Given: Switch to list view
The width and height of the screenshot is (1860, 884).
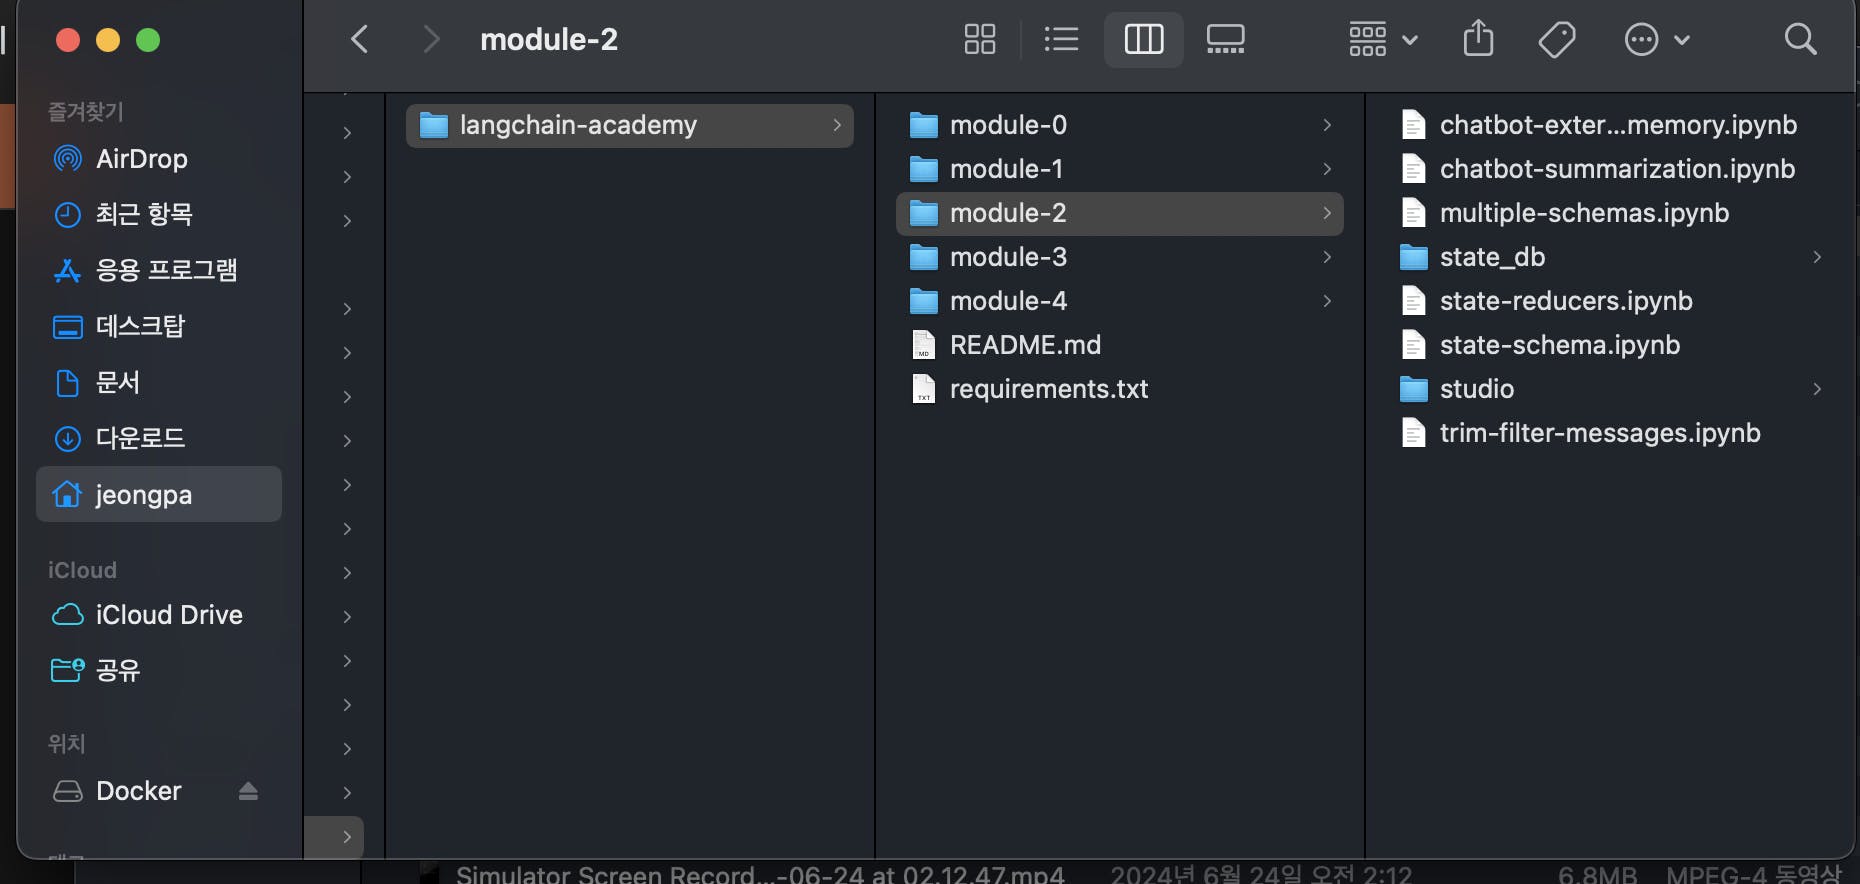Looking at the screenshot, I should tap(1061, 40).
